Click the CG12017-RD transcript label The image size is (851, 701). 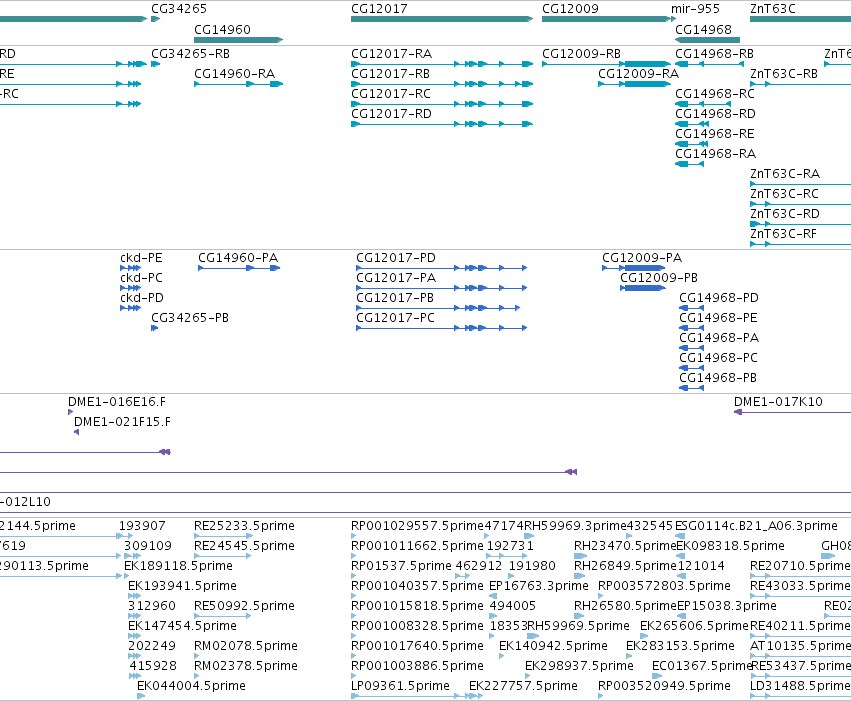pos(391,114)
